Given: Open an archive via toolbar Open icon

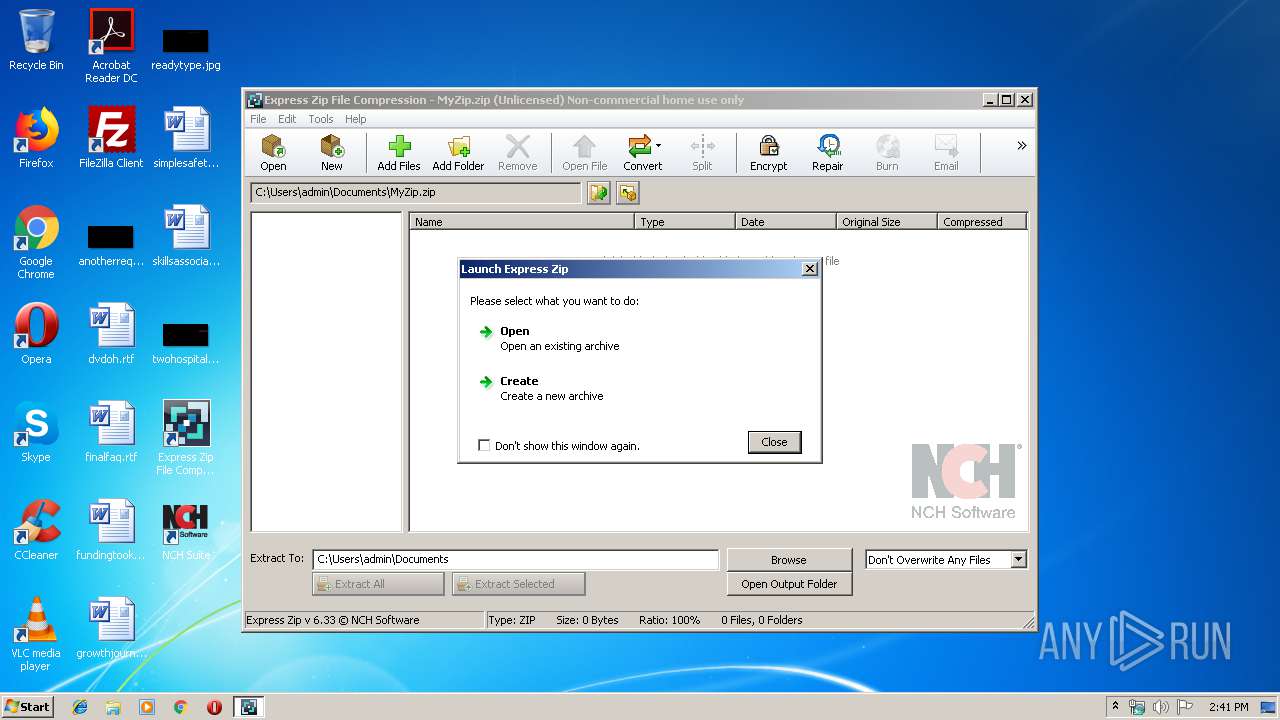Looking at the screenshot, I should [273, 153].
